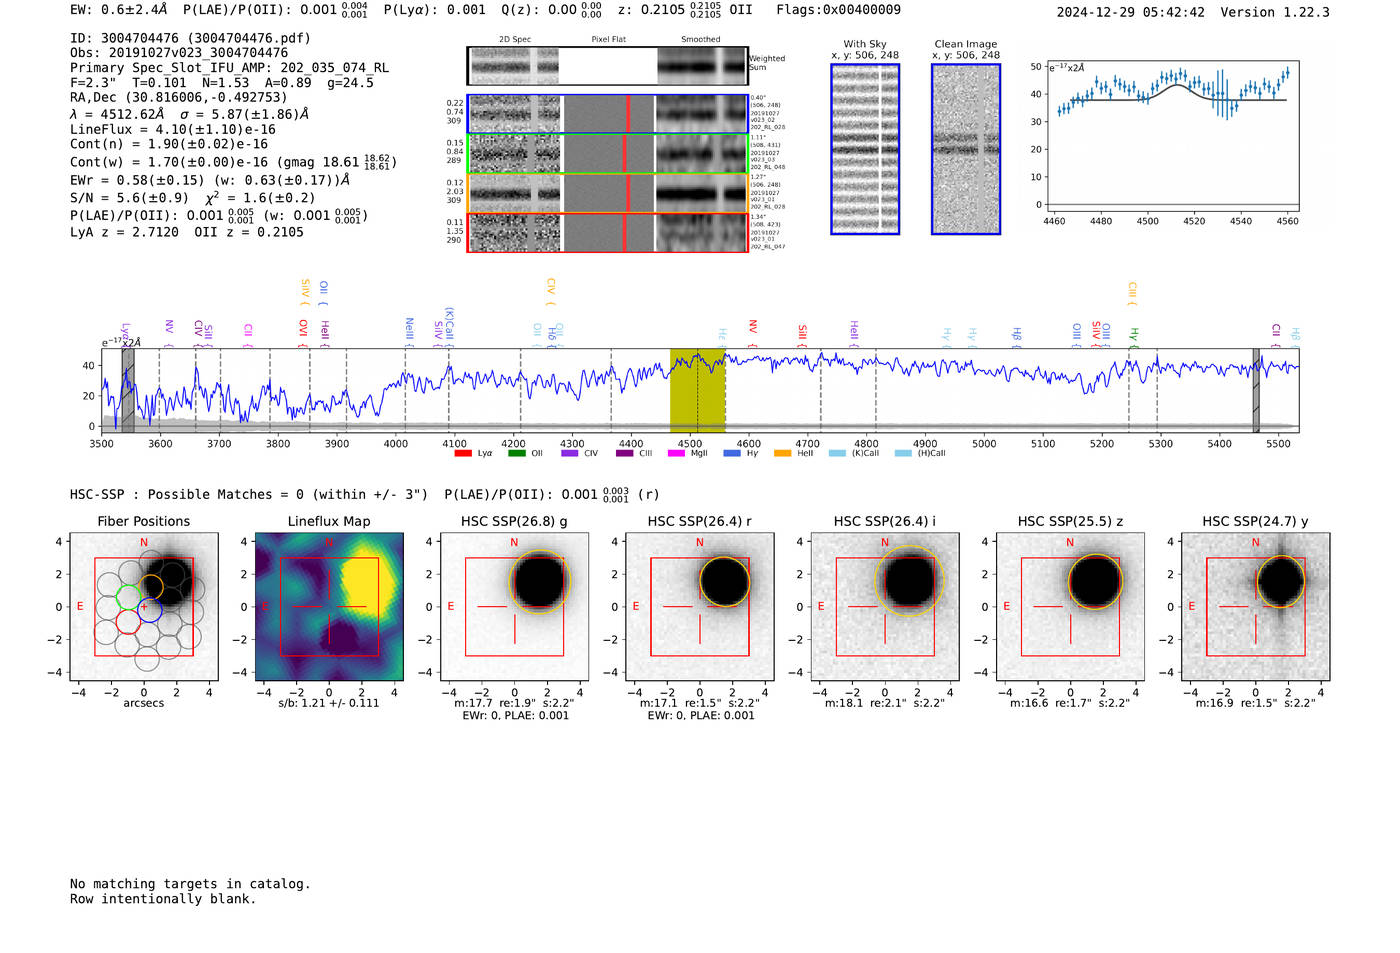
Task: Click the CIV purple legend swatch
Action: pyautogui.click(x=570, y=453)
